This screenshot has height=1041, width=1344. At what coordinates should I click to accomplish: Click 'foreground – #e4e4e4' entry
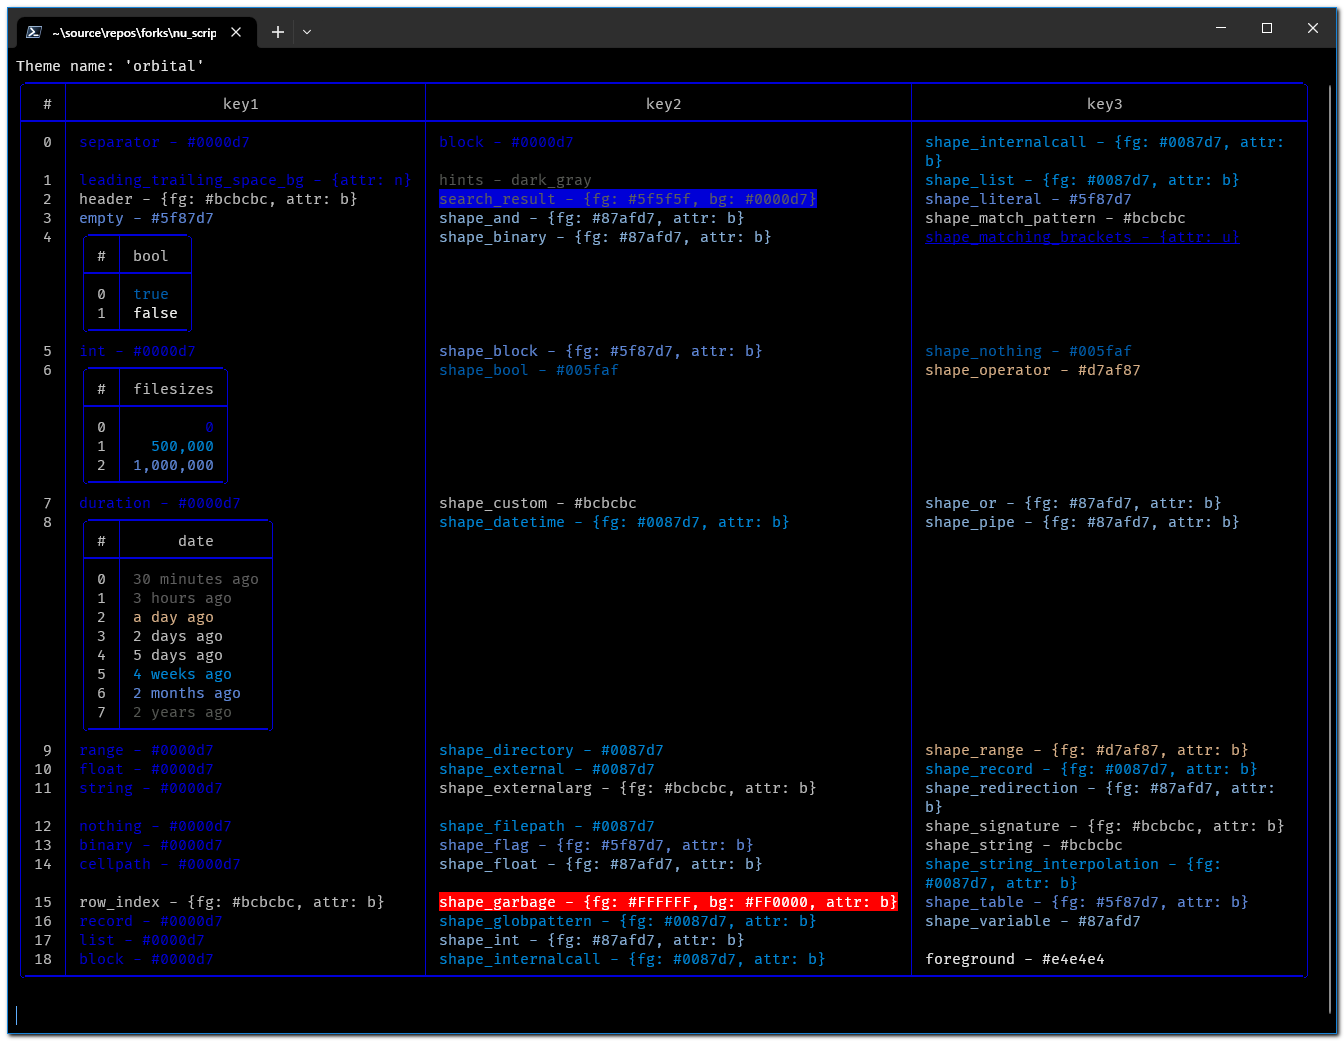coord(1015,959)
